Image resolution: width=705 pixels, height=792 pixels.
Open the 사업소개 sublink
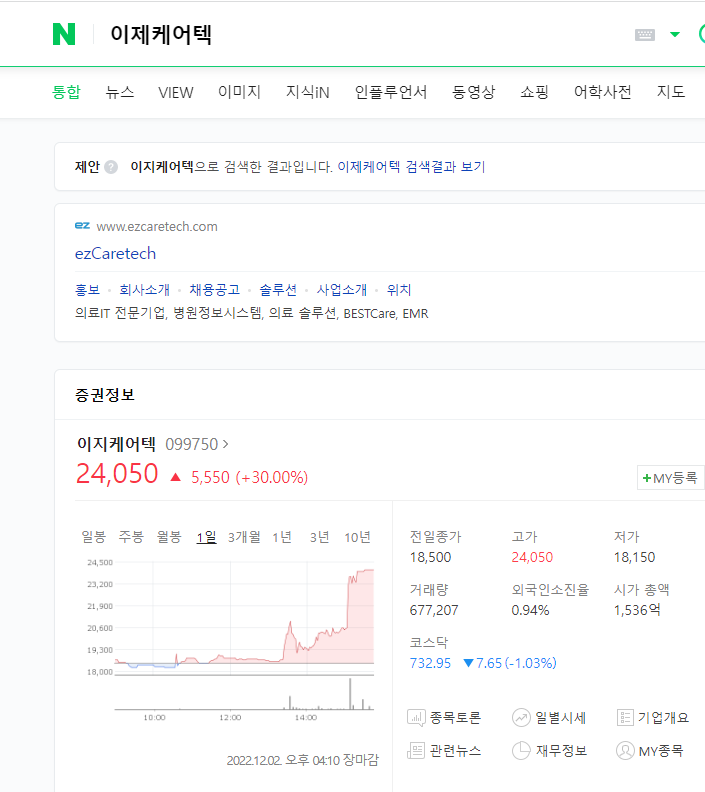(342, 290)
